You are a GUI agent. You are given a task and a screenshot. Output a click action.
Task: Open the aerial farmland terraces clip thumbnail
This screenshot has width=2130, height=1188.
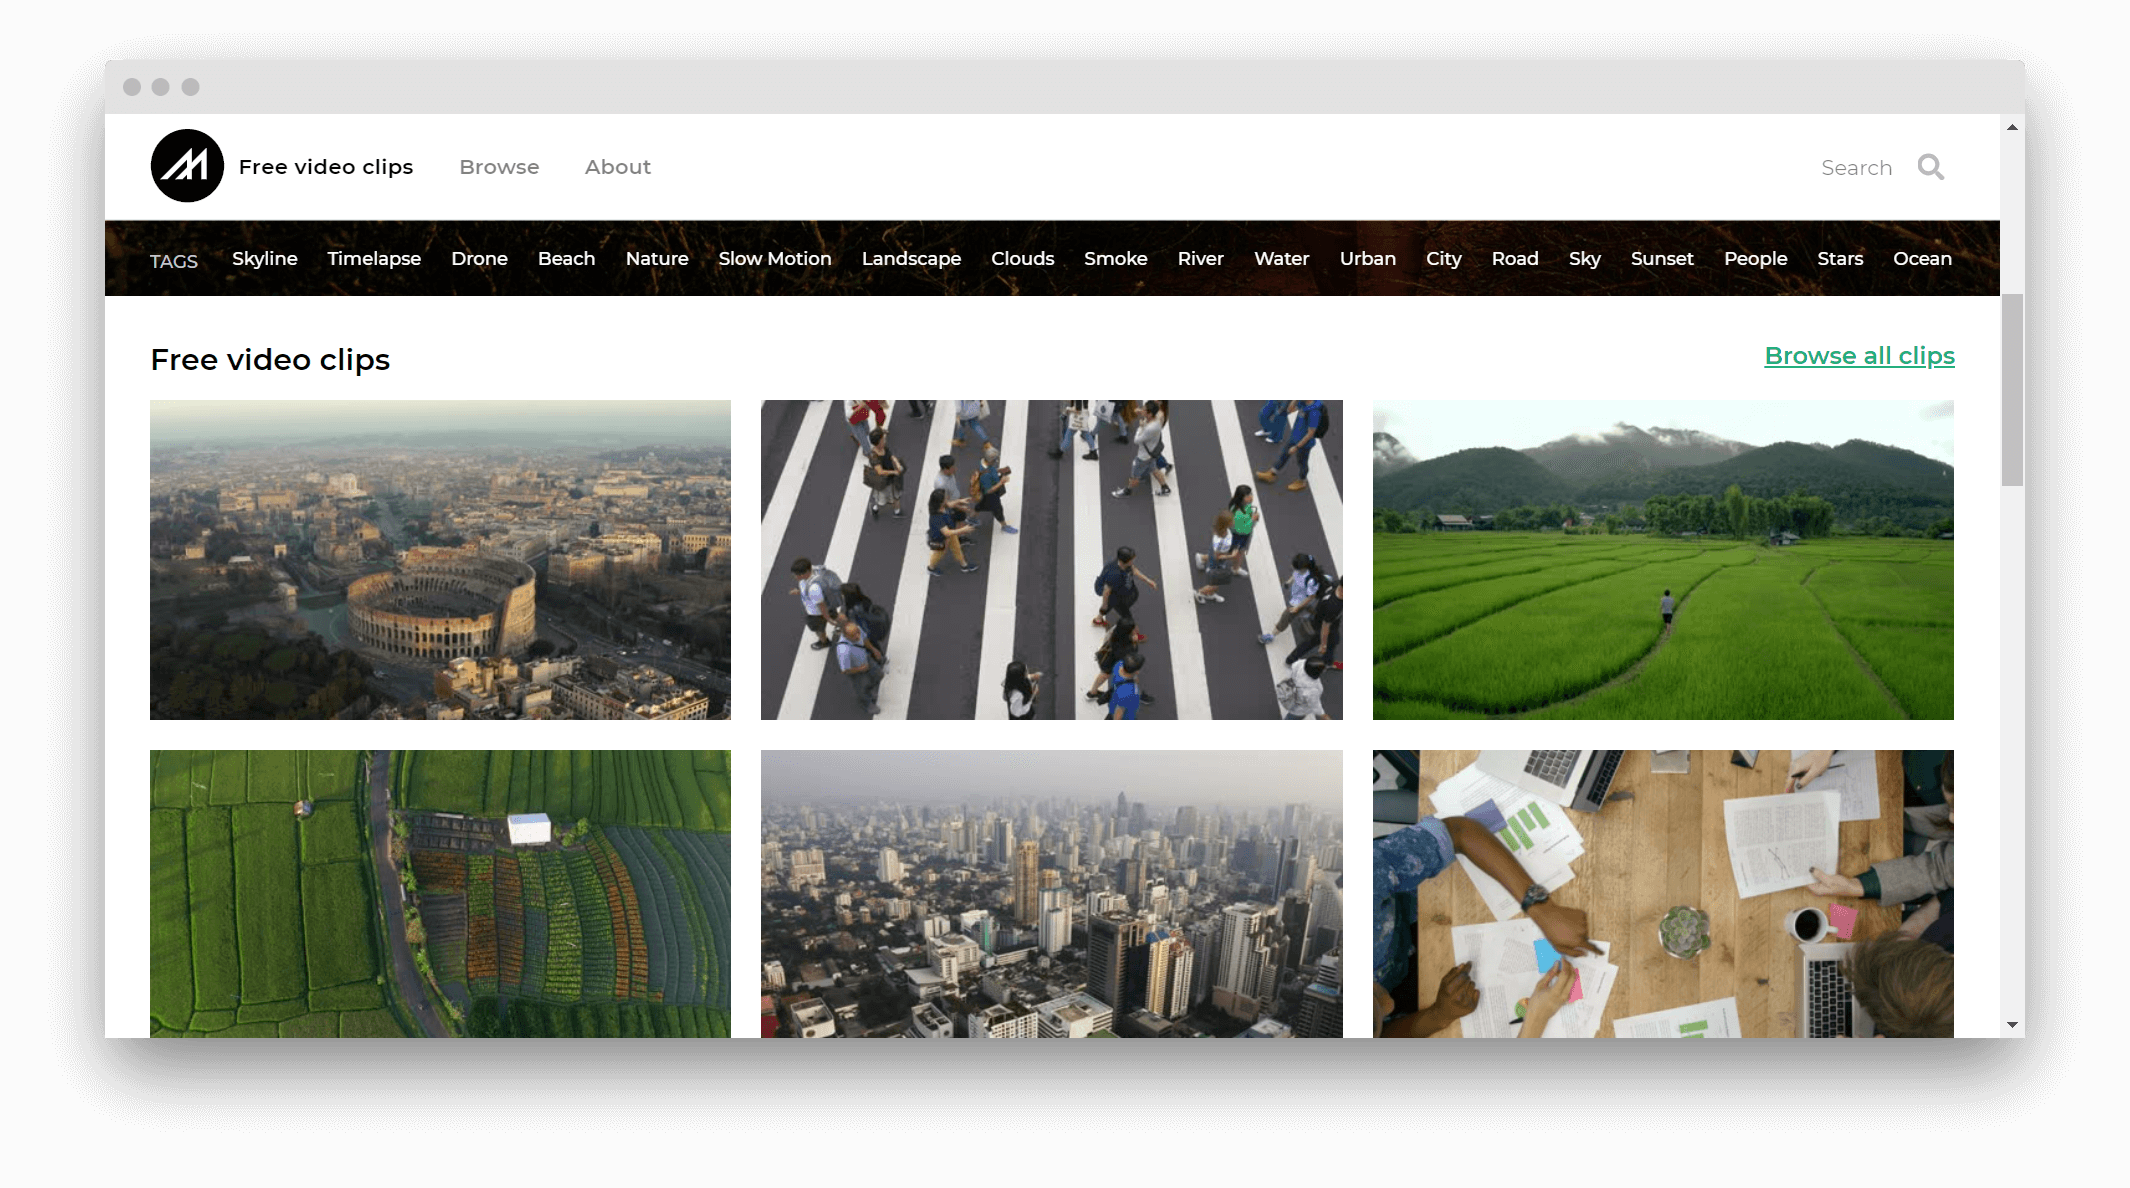[x=440, y=894]
